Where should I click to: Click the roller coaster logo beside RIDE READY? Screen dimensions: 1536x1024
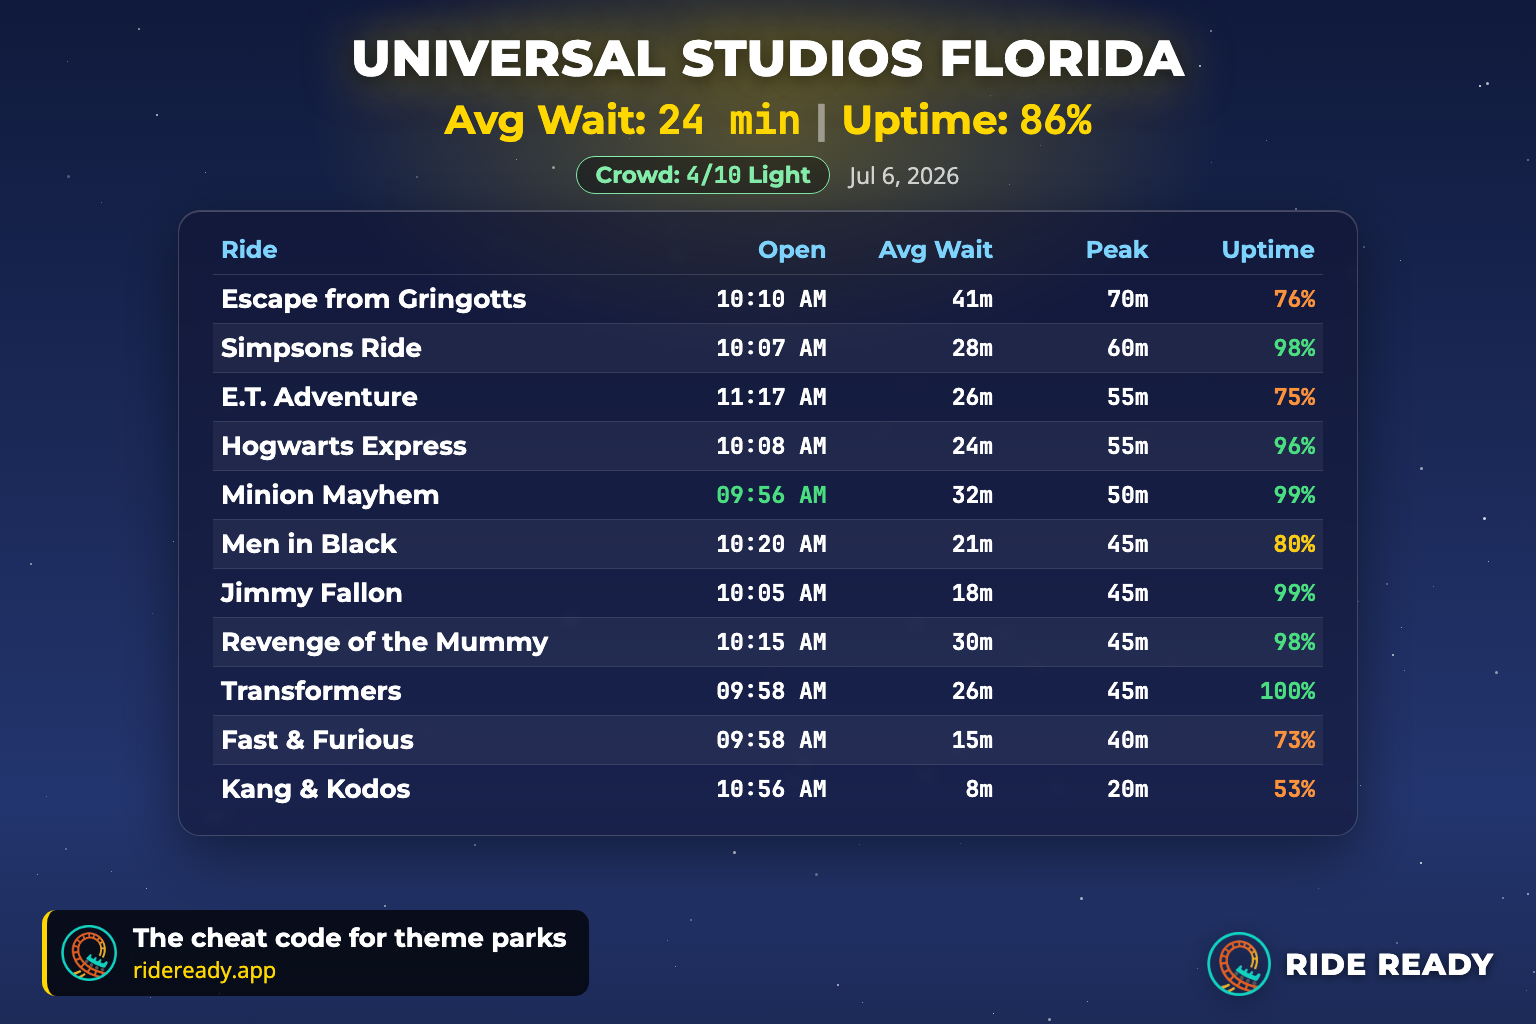coord(1239,964)
